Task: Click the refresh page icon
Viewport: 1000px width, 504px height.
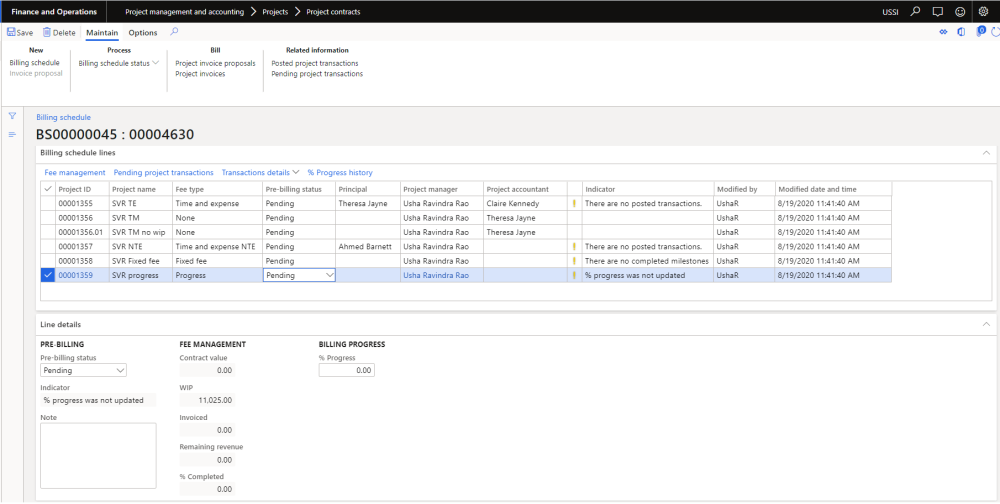Action: coord(994,33)
